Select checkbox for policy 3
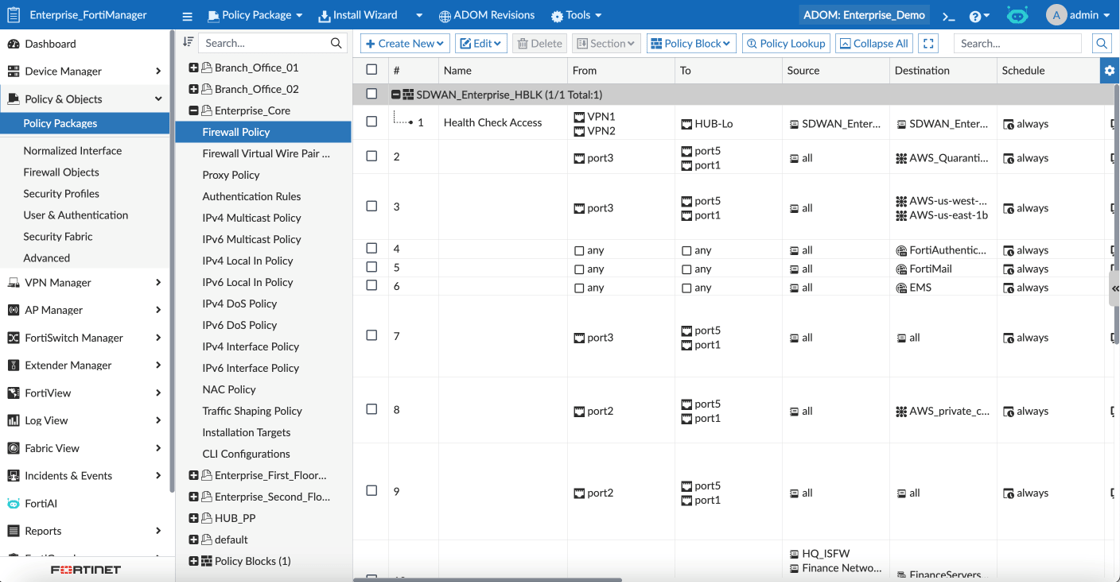The image size is (1120, 582). tap(371, 206)
